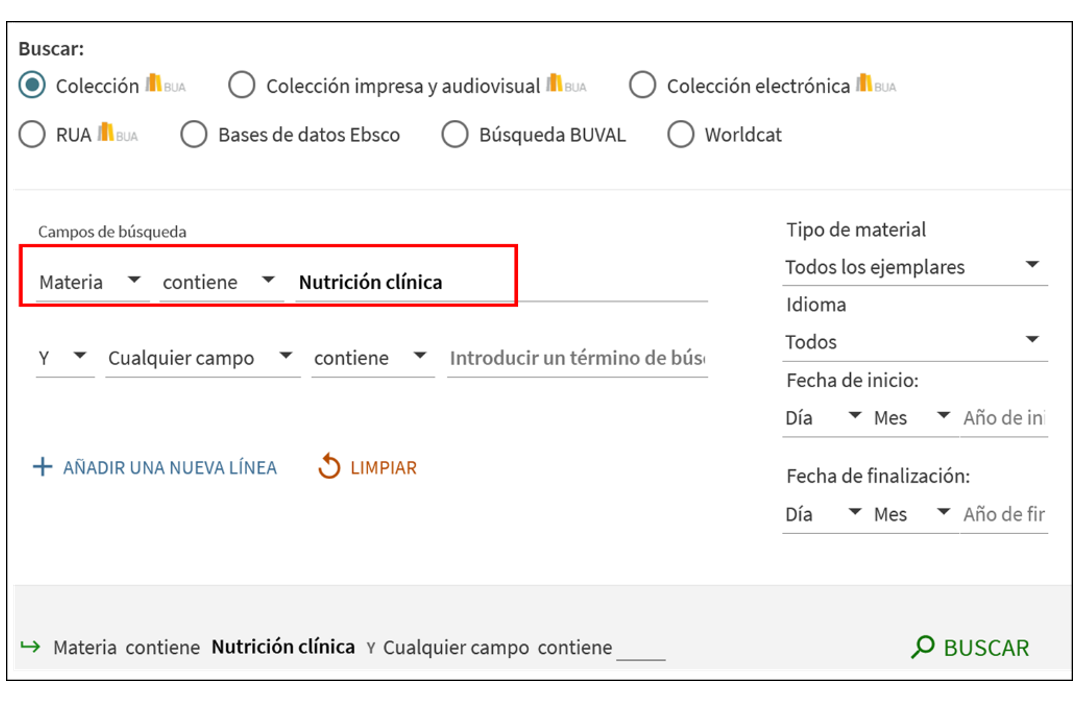1087x704 pixels.
Task: Click the BUA icon beside RUA
Action: 117,134
